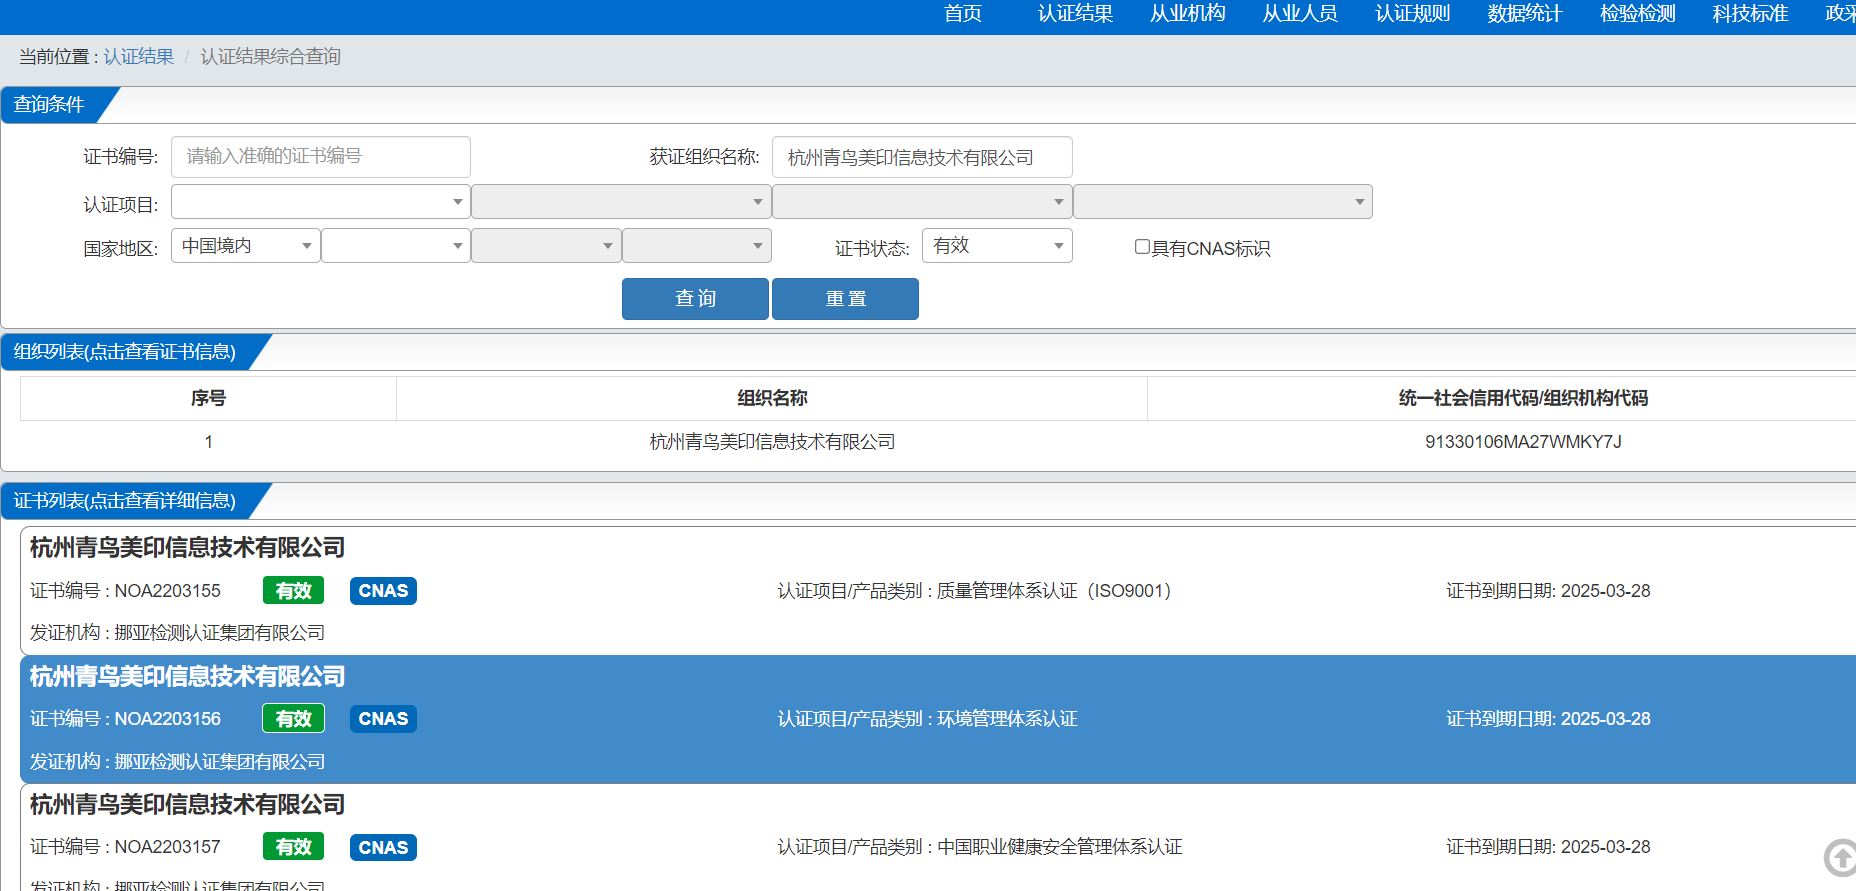Click sequence number 1 in organization table
The height and width of the screenshot is (891, 1856).
pos(208,442)
